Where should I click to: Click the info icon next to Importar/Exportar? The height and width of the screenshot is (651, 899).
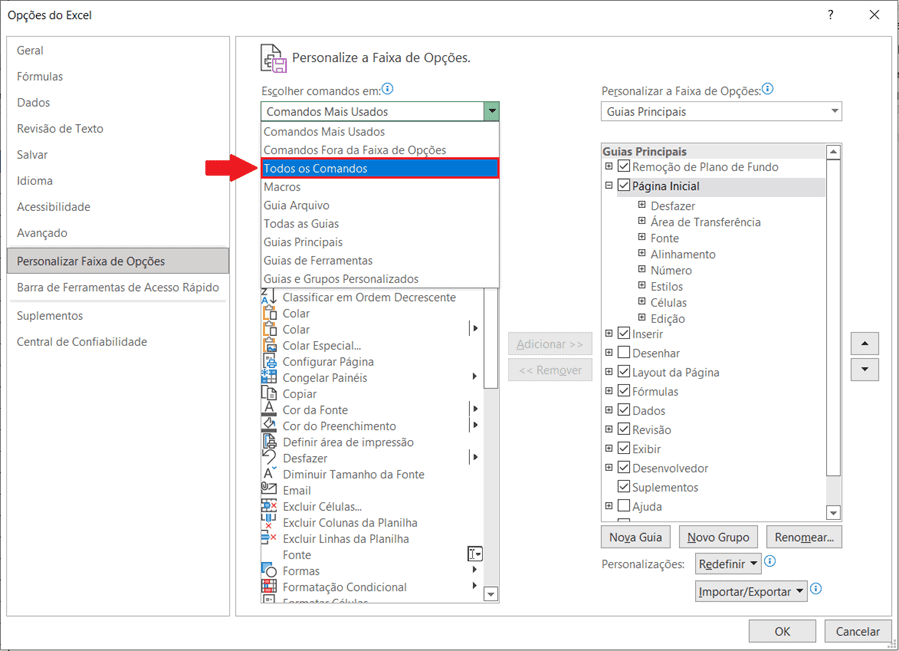[x=816, y=589]
